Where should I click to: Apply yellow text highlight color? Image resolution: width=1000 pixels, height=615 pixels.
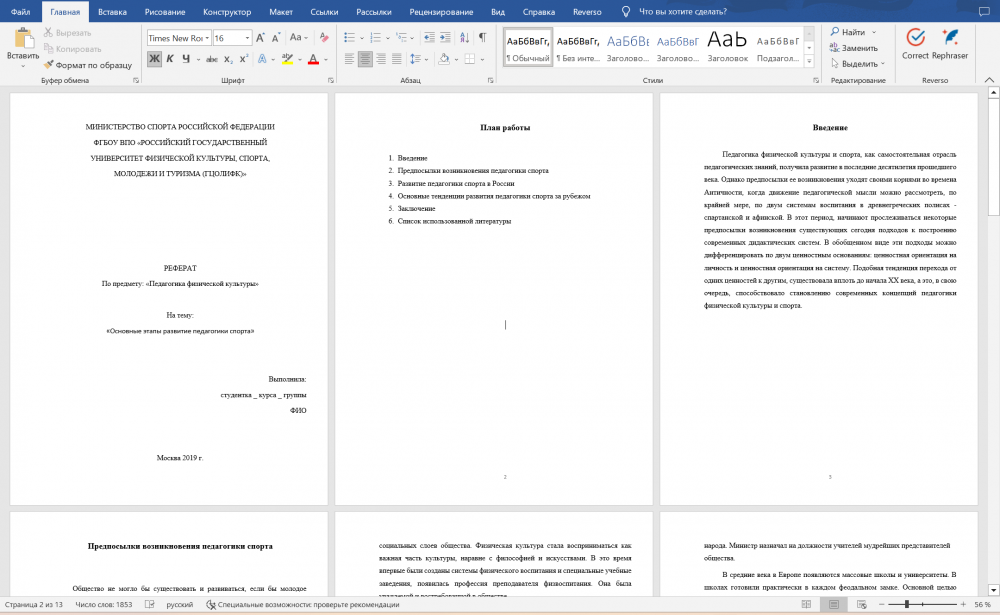[288, 59]
